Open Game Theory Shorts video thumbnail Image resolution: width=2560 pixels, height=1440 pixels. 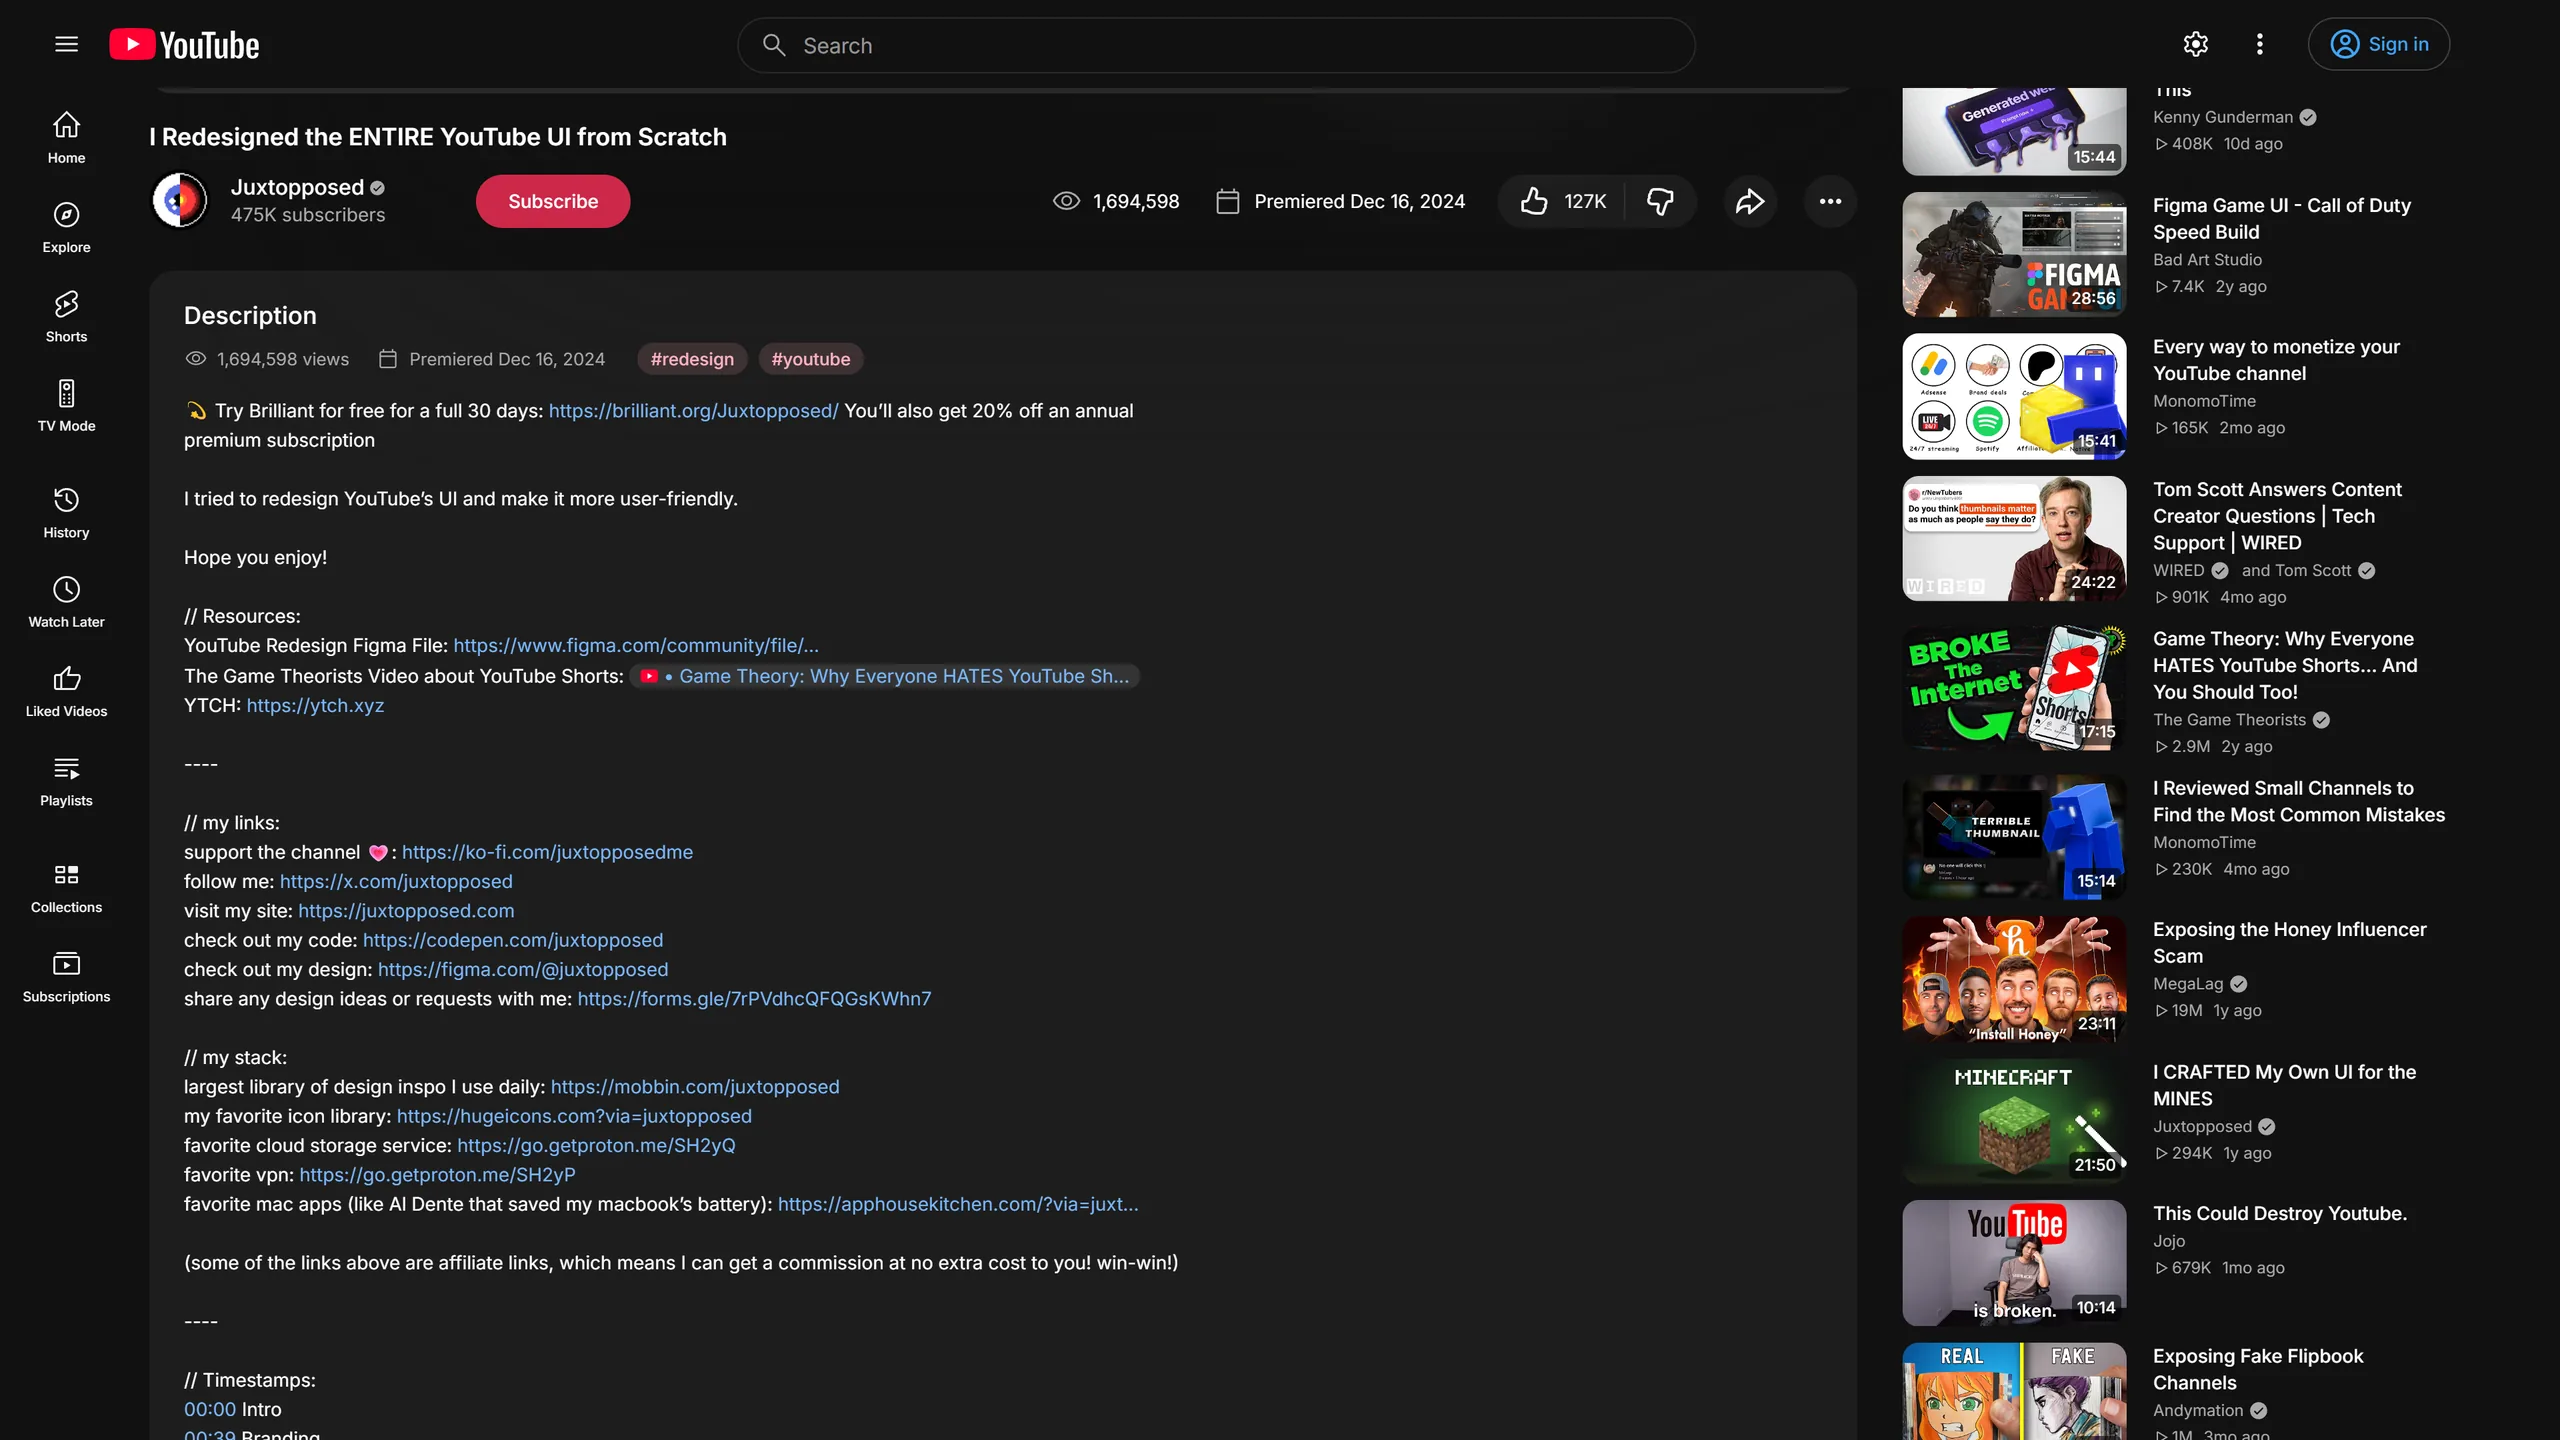[2014, 688]
